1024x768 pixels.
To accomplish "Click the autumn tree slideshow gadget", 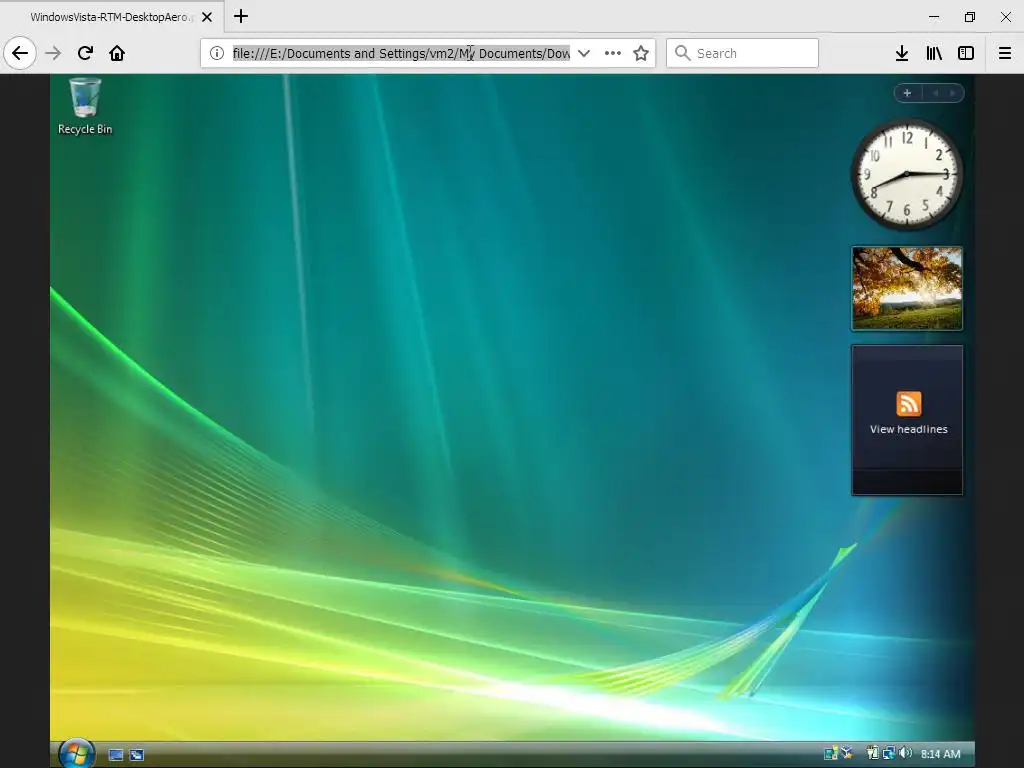I will coord(907,288).
